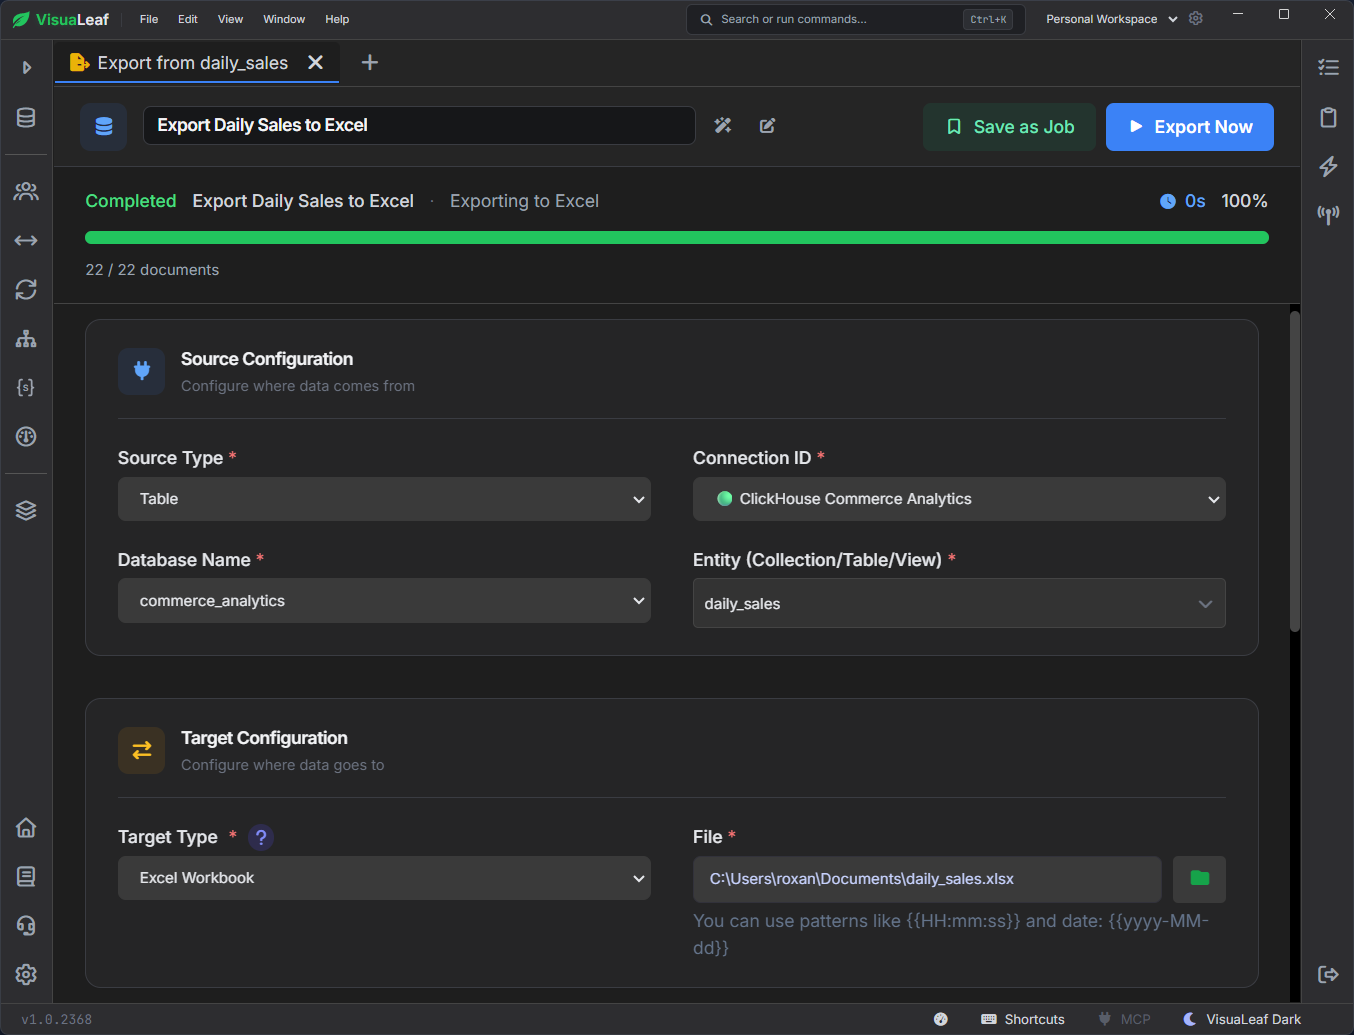
Task: Open workspace settings gear in title bar
Action: tap(1196, 19)
